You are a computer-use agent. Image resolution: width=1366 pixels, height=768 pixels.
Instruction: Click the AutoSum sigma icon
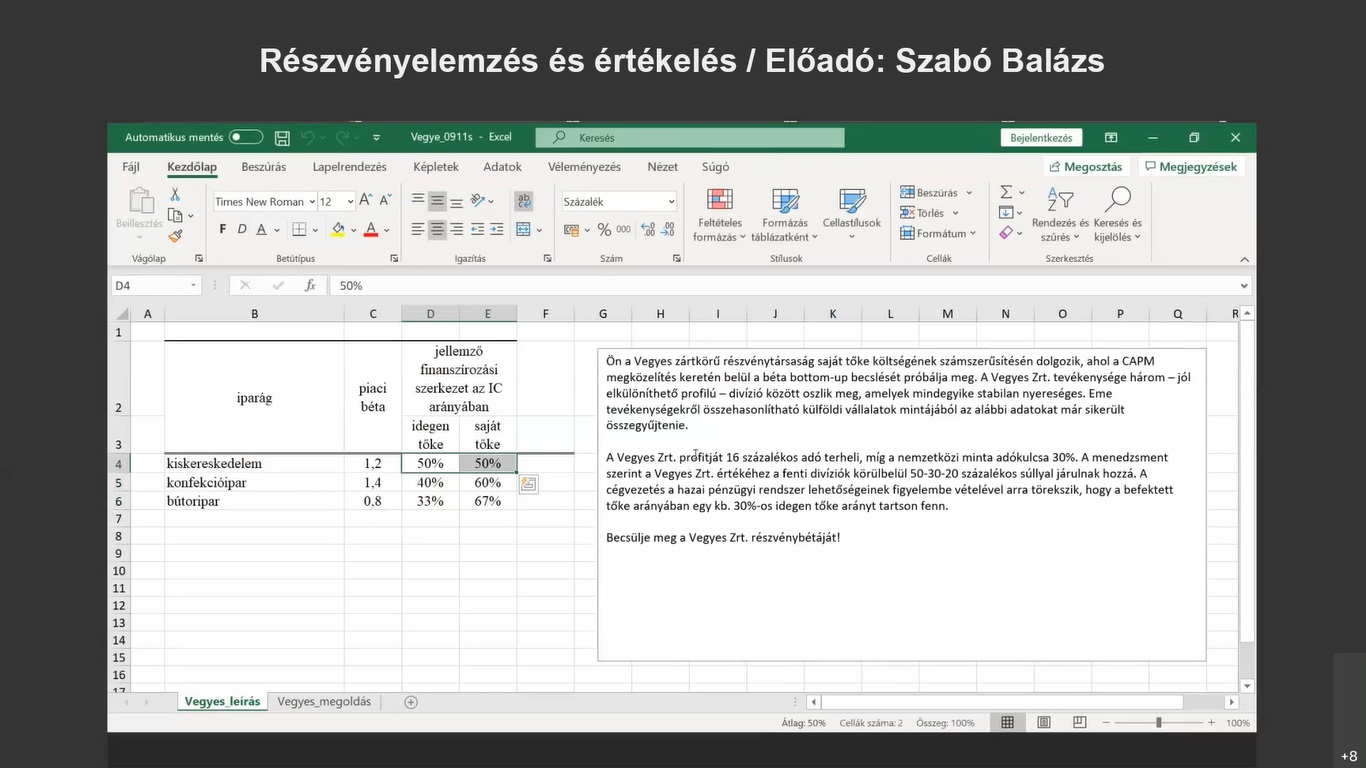[1006, 192]
